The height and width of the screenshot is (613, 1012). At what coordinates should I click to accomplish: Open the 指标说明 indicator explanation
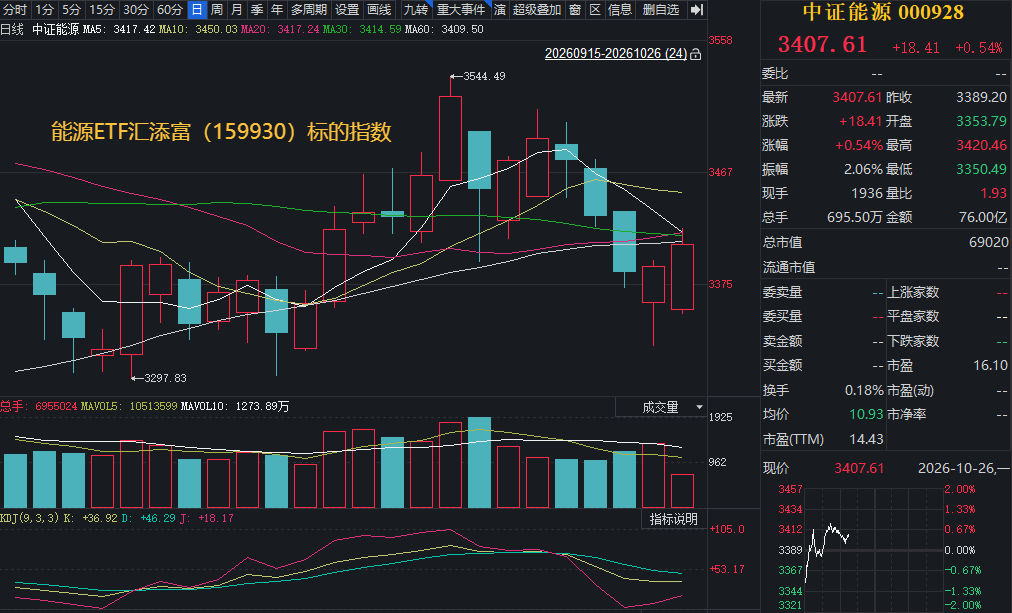tap(673, 519)
